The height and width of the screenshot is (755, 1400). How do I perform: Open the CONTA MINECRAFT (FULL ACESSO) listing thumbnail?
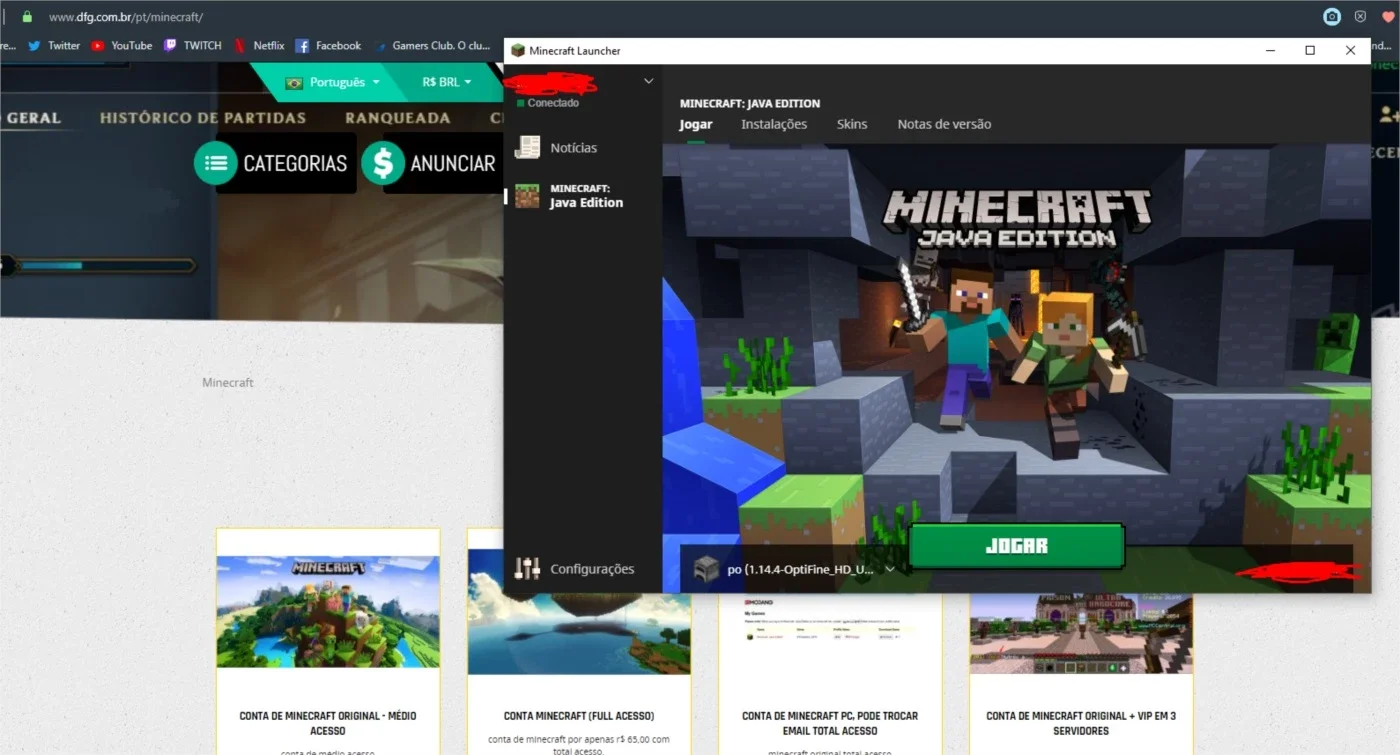point(579,613)
